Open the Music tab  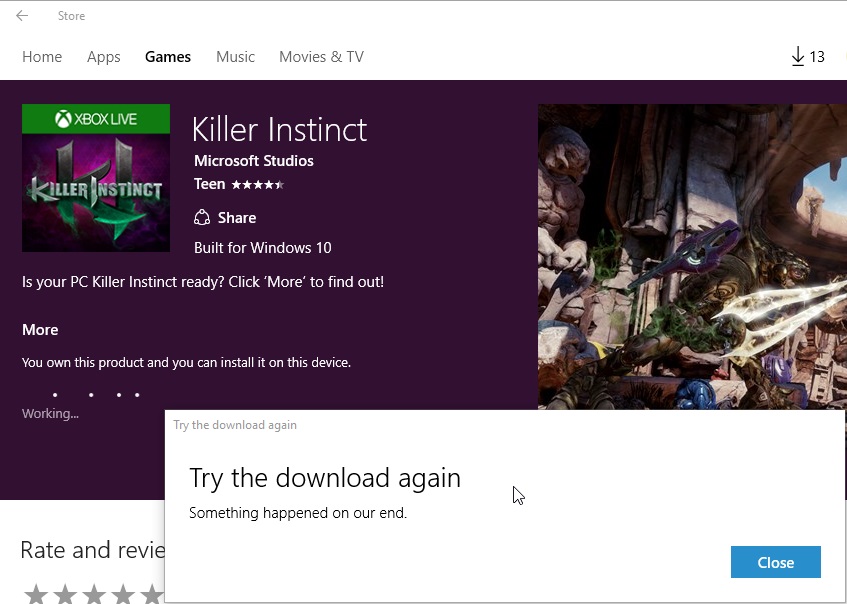(236, 57)
